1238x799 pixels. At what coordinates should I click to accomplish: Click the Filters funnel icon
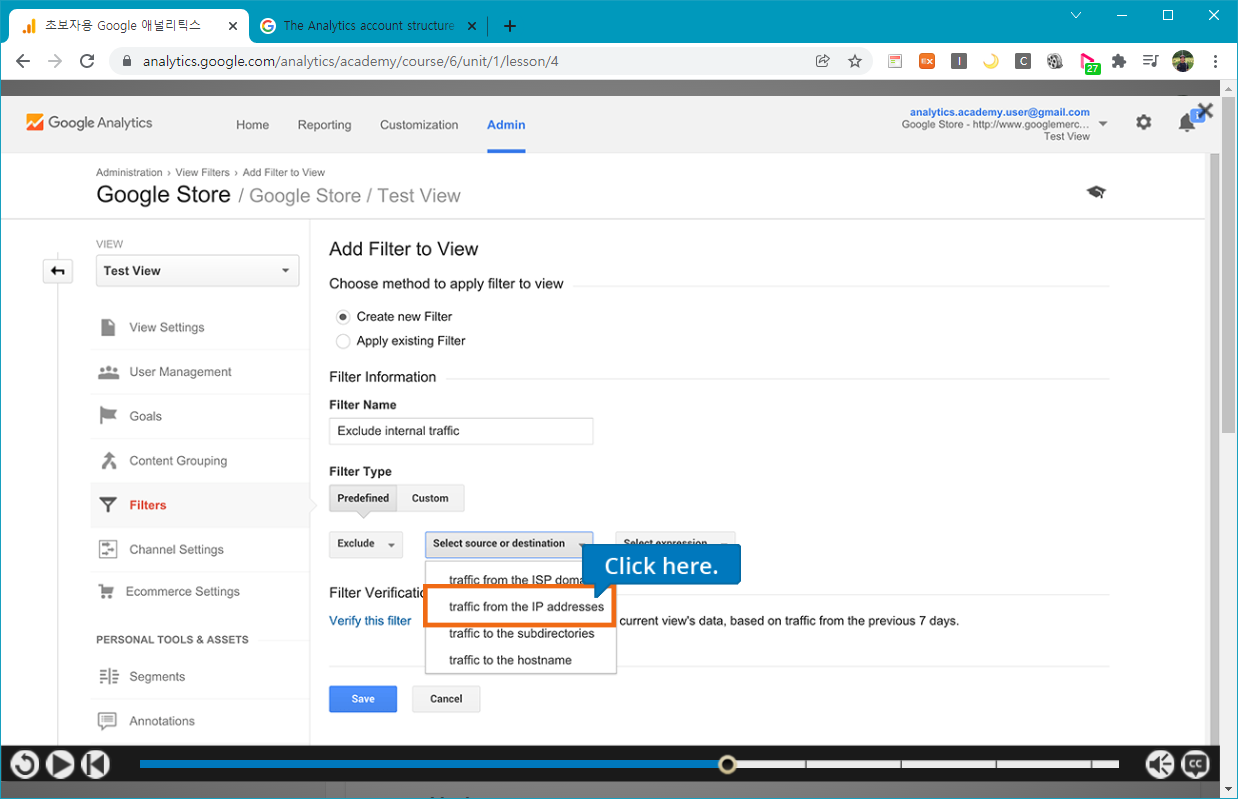tap(108, 505)
